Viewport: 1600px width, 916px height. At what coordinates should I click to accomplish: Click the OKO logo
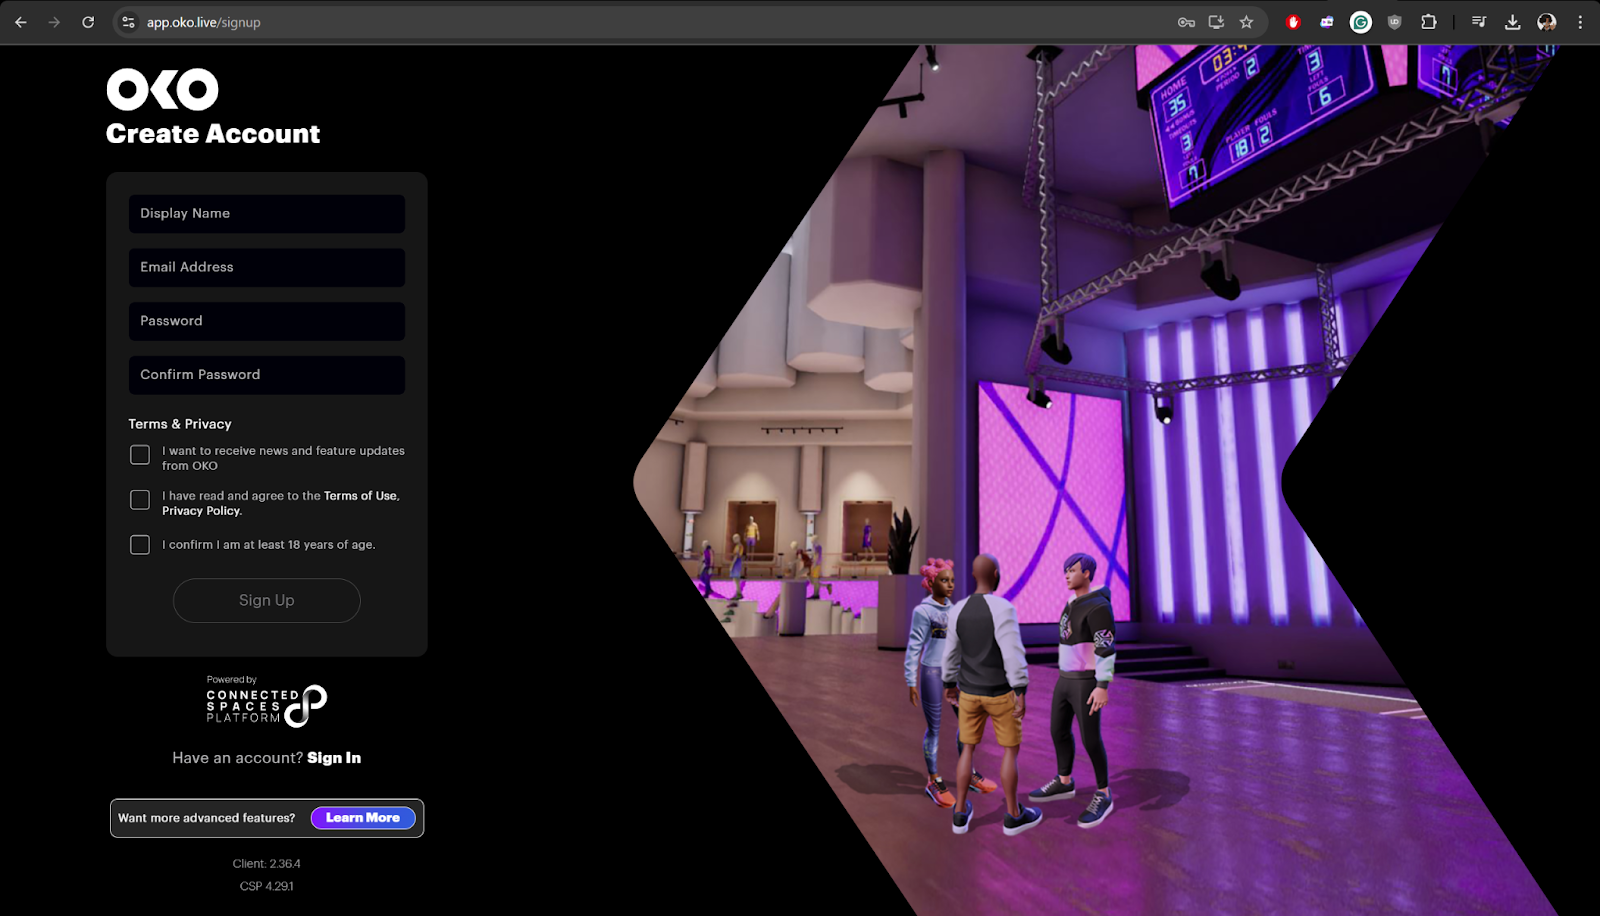tap(162, 90)
